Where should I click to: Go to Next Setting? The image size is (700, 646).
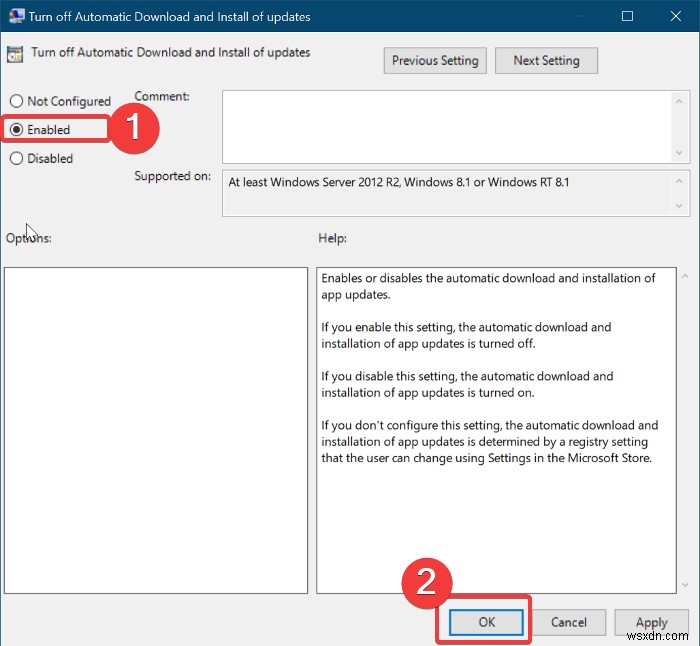(x=546, y=60)
